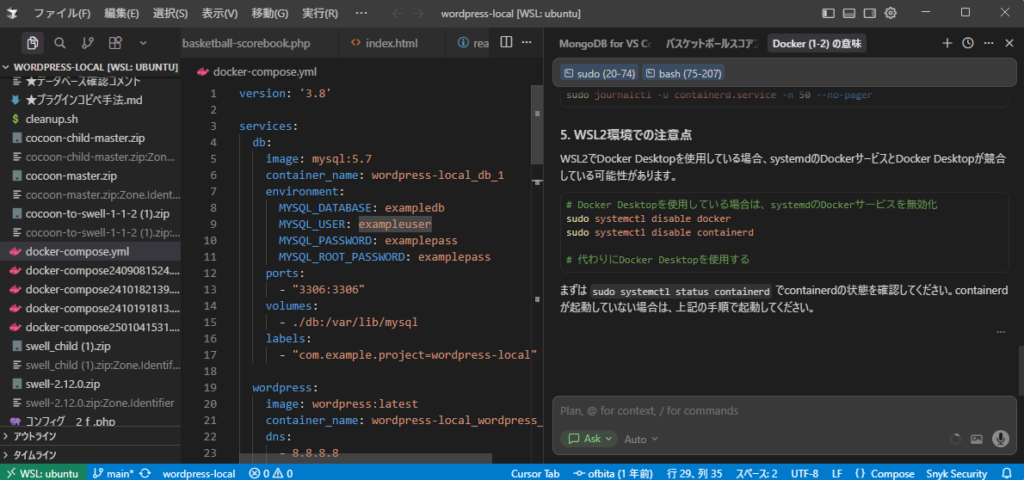Image resolution: width=1024 pixels, height=480 pixels.
Task: Start a new chat with the plus icon
Action: click(x=947, y=43)
